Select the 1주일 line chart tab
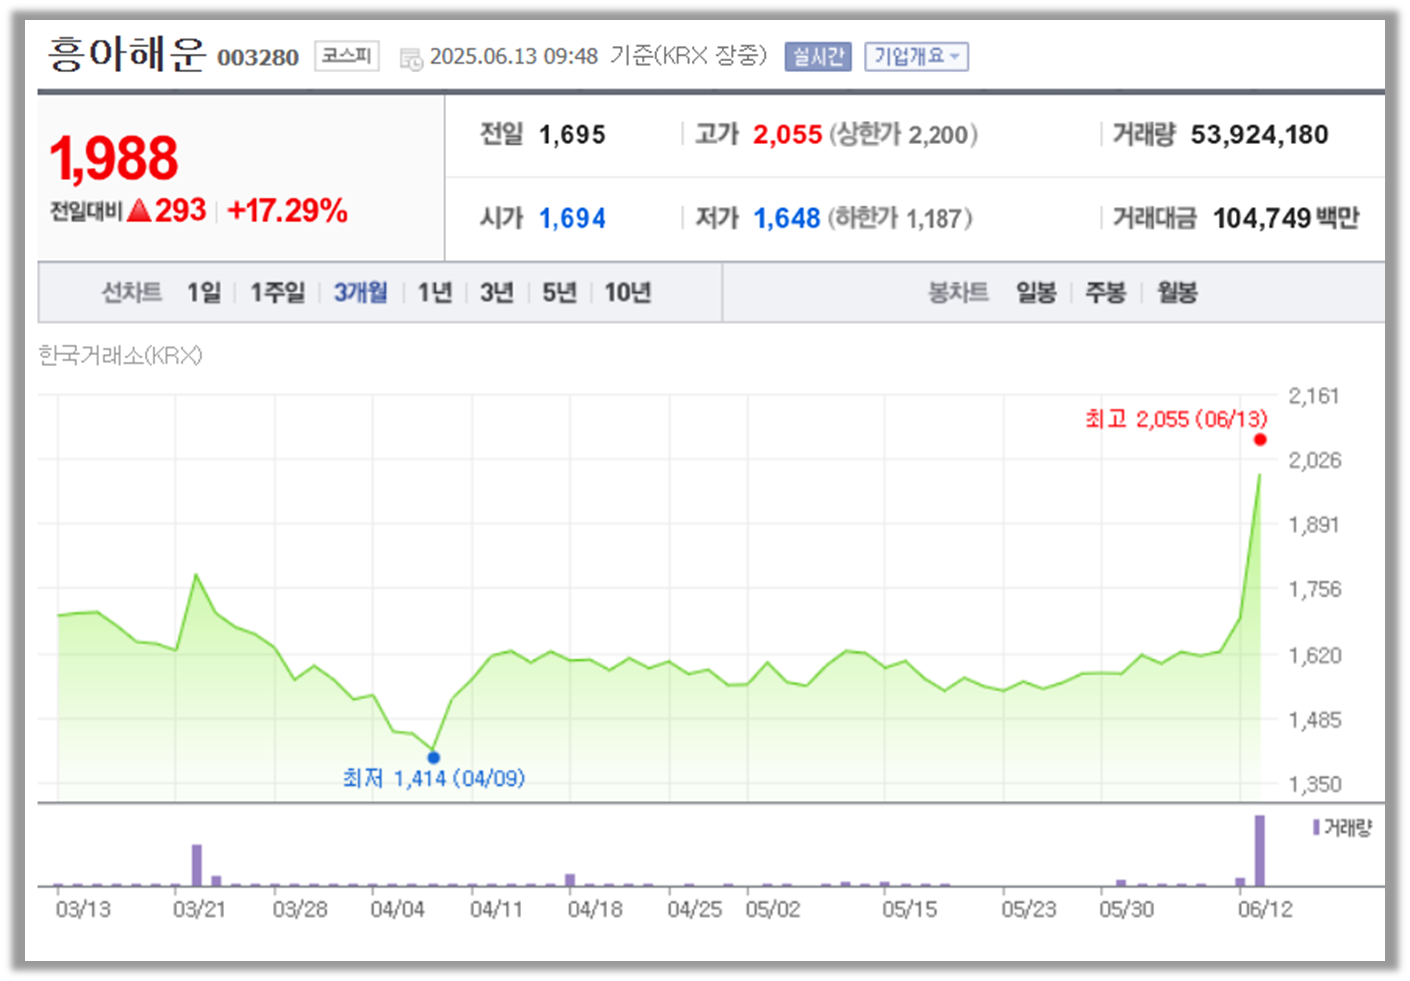1410x981 pixels. coord(277,292)
